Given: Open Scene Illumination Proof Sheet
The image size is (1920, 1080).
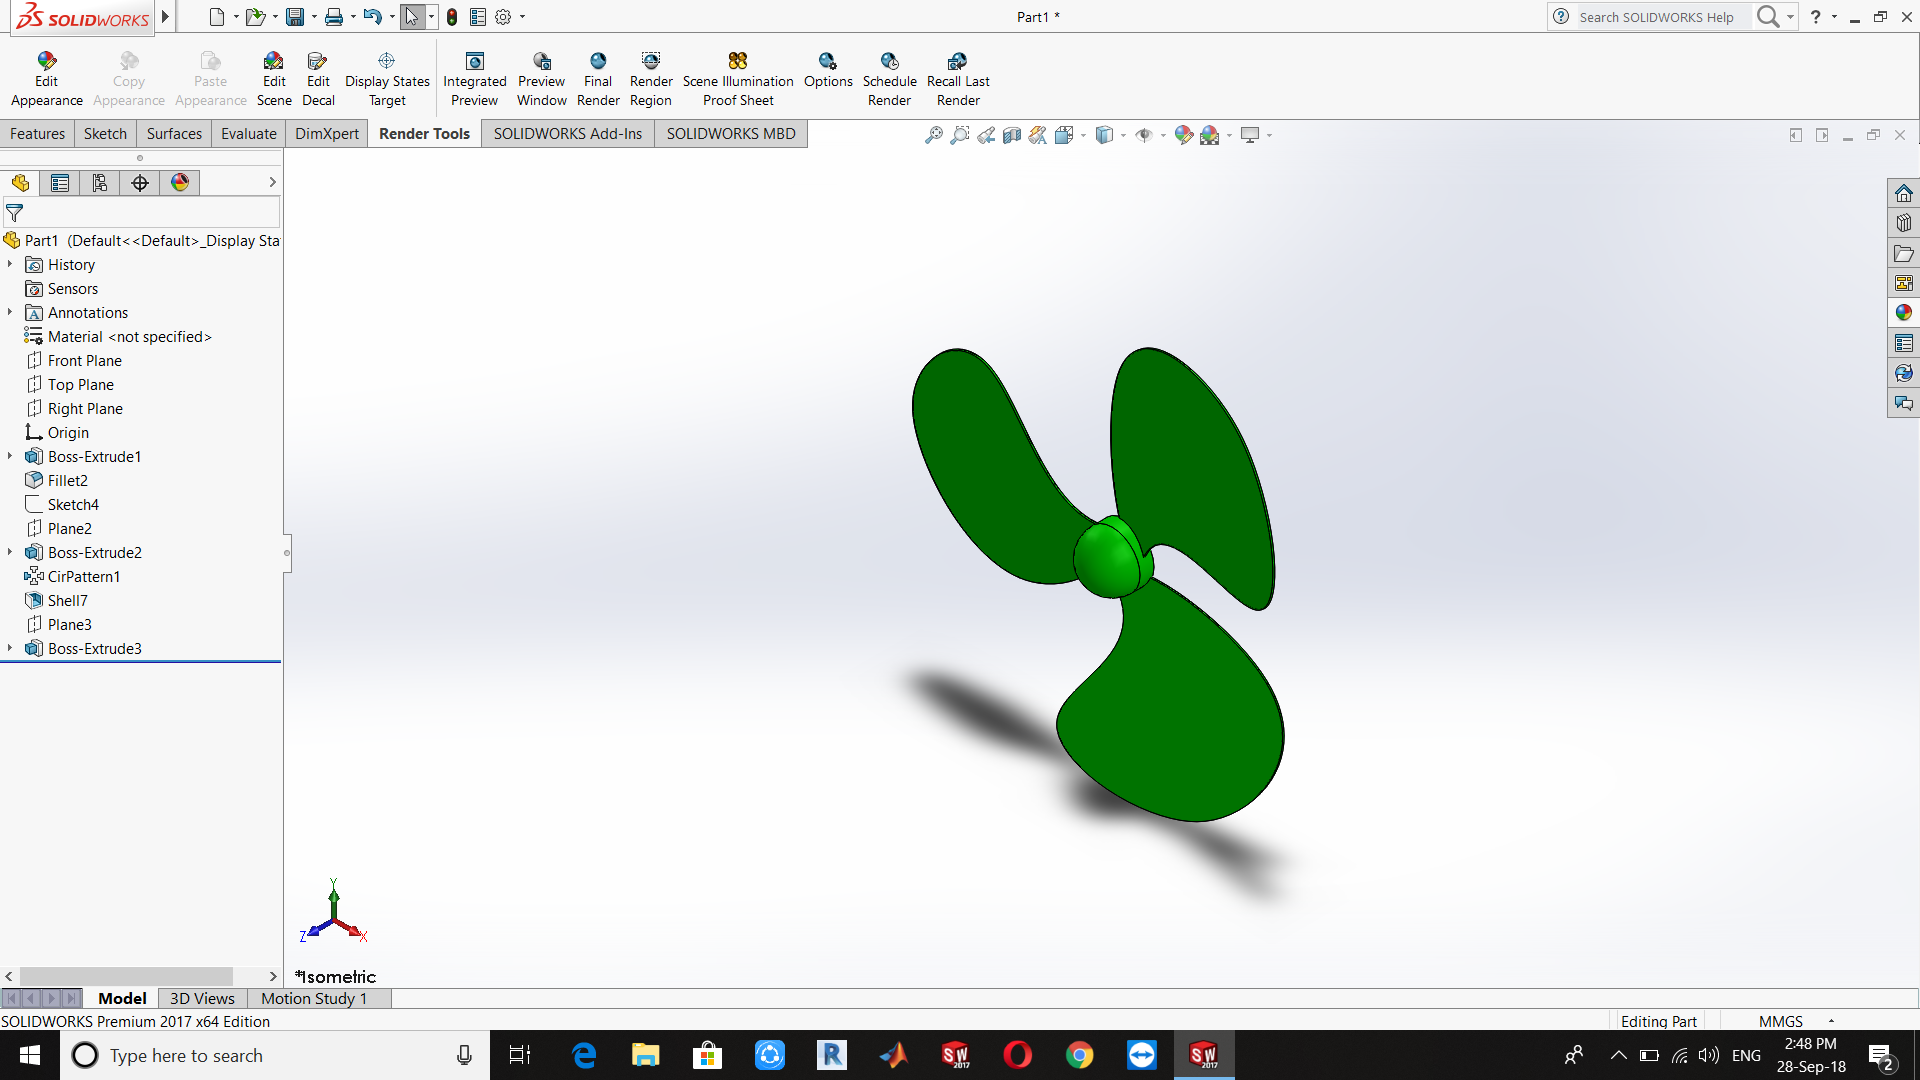Looking at the screenshot, I should [x=738, y=80].
